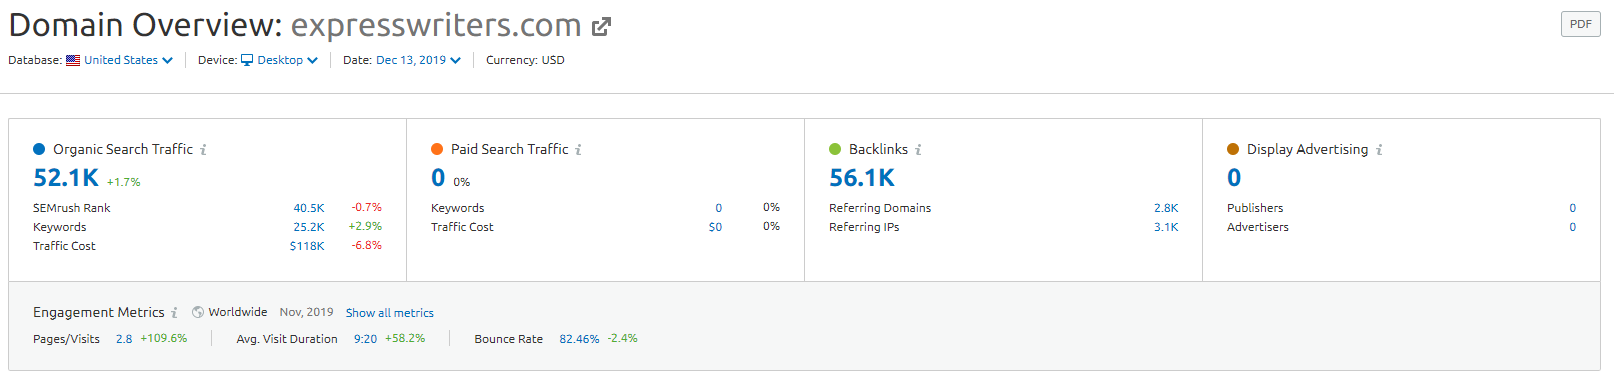
Task: Click the desktop monitor device icon
Action: click(x=247, y=60)
